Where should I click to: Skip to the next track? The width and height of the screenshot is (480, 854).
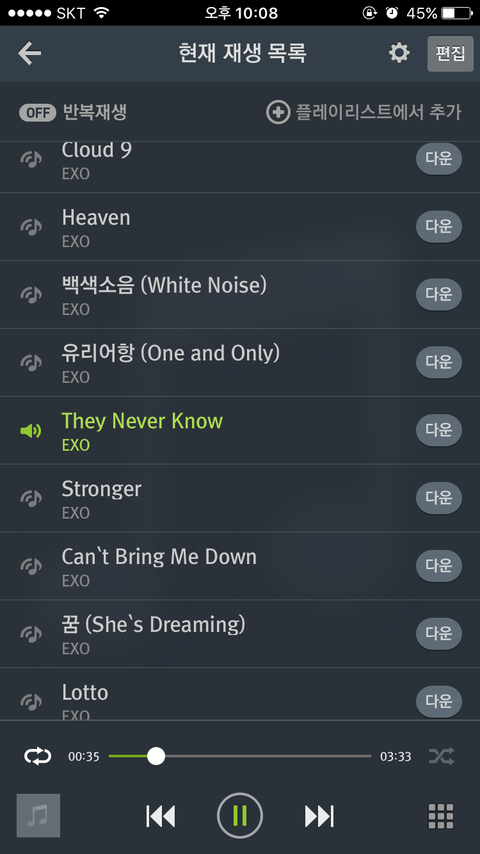click(x=319, y=816)
